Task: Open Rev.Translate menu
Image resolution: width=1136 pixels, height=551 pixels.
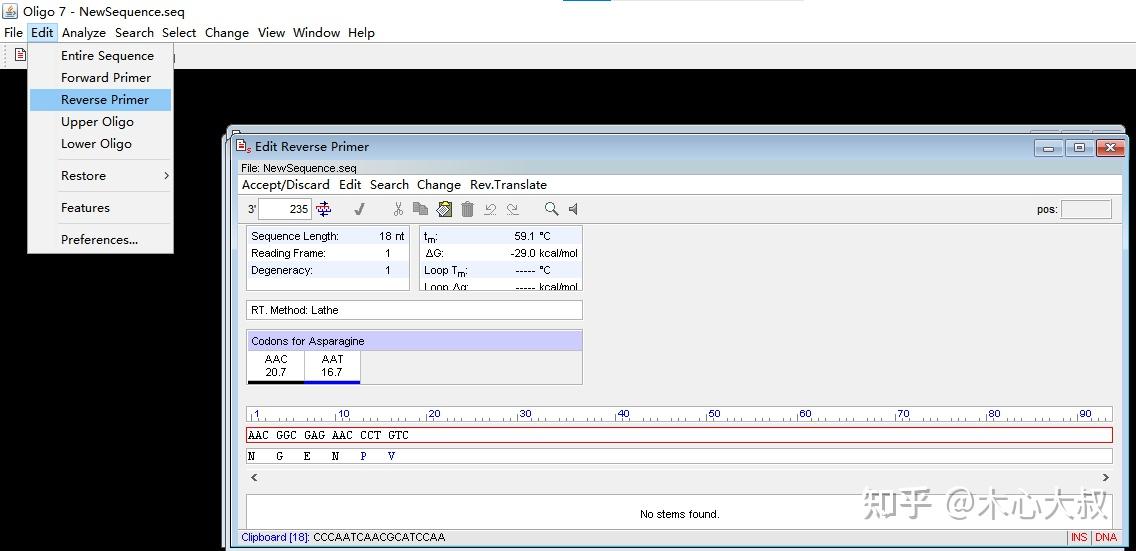Action: [x=508, y=185]
